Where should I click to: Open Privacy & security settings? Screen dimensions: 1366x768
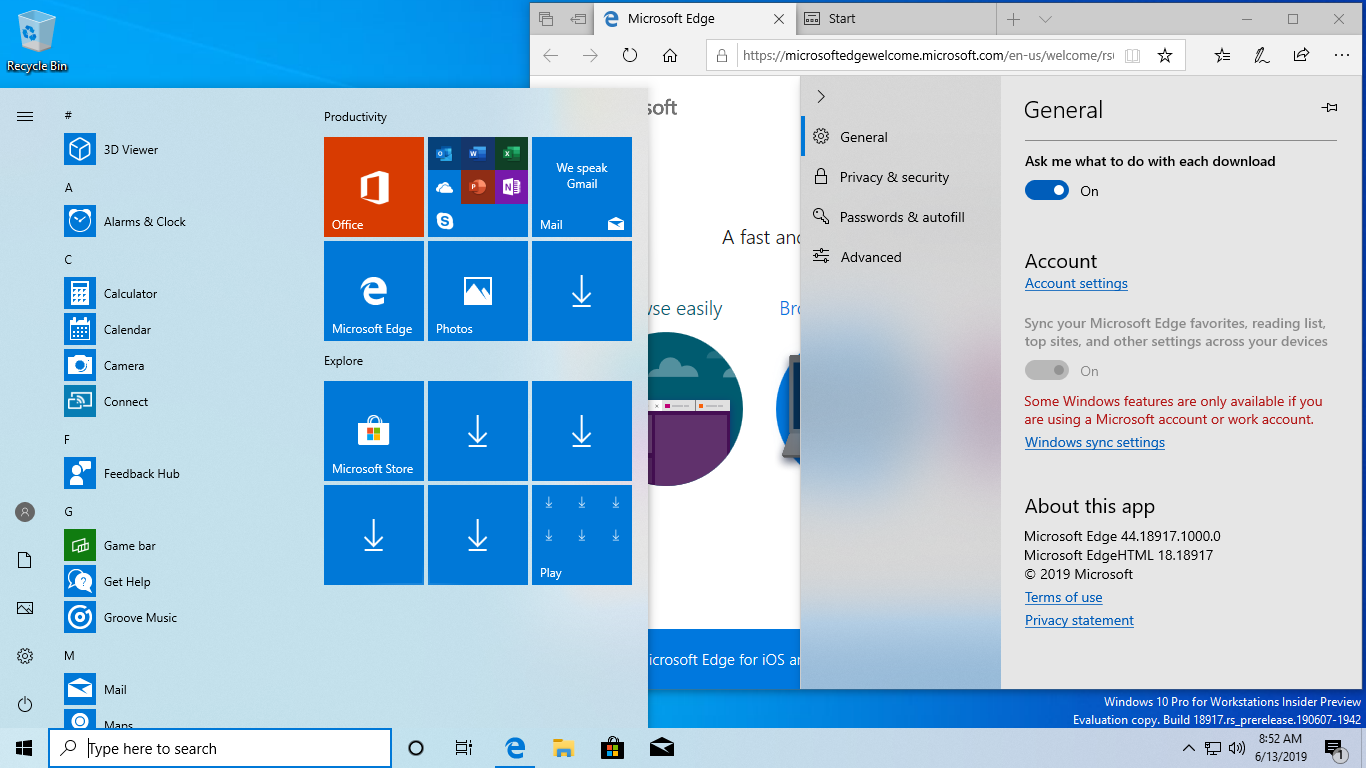click(x=901, y=177)
